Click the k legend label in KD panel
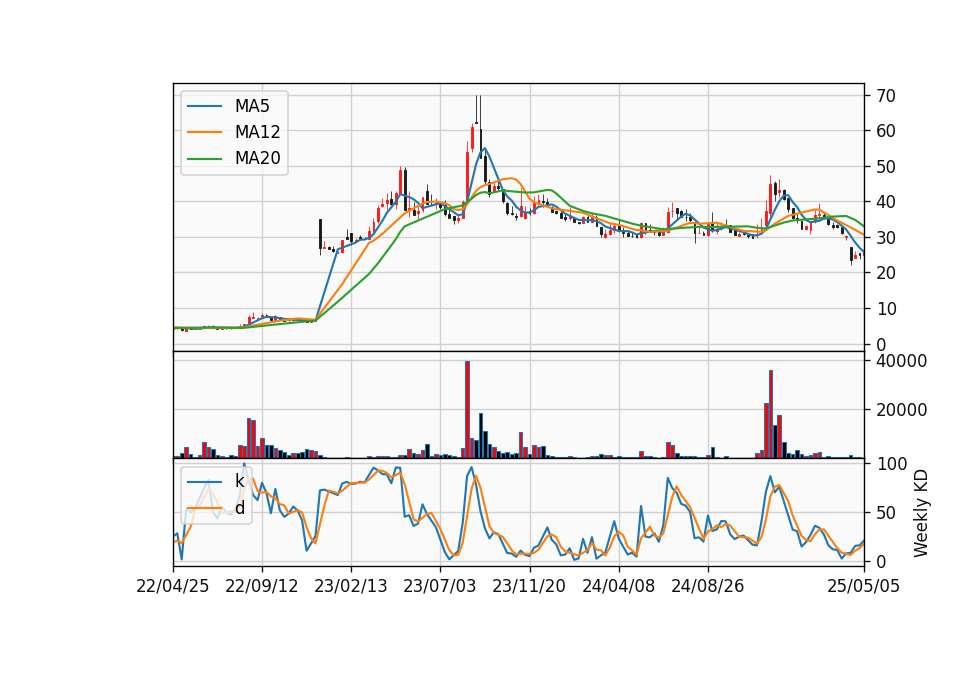This screenshot has height=690, width=960. click(239, 481)
